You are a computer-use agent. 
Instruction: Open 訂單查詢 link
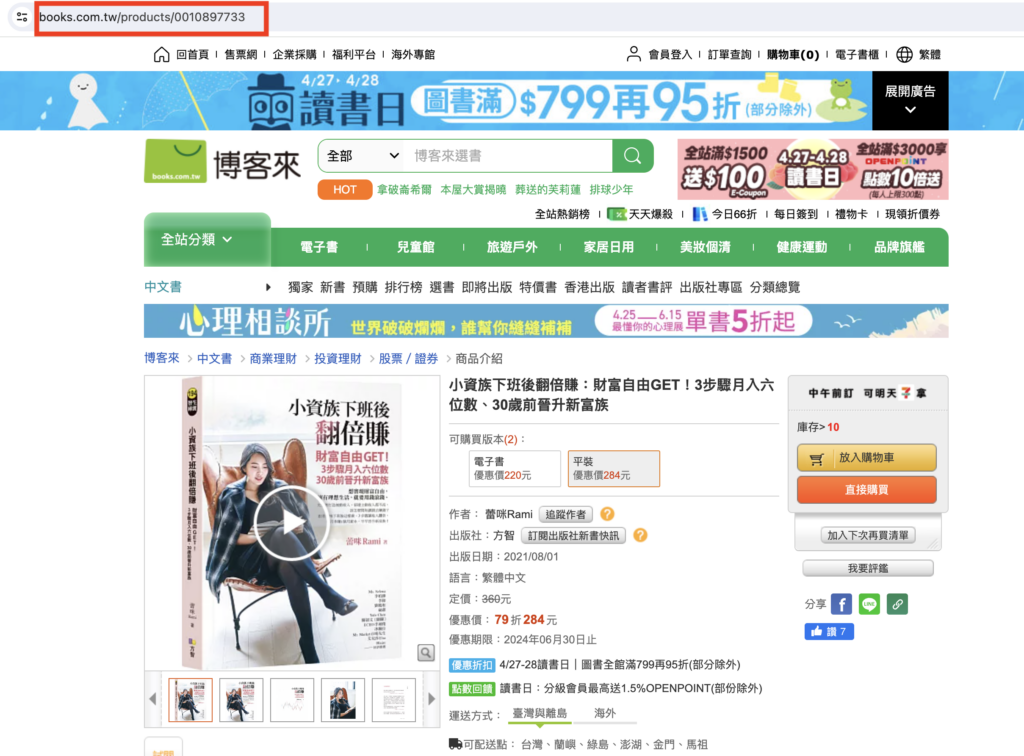click(x=729, y=55)
